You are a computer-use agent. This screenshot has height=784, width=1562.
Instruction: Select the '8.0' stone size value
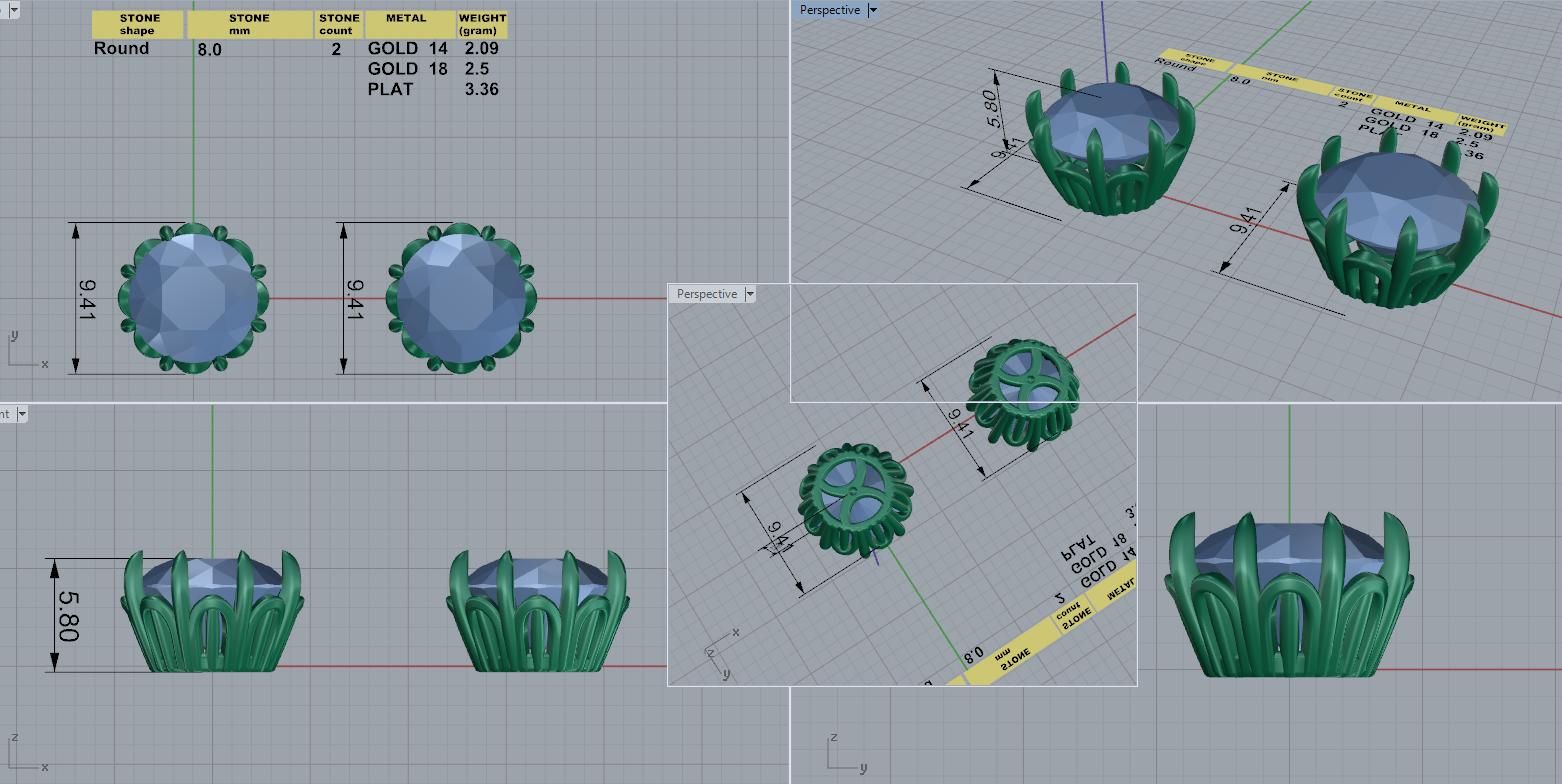coord(209,50)
